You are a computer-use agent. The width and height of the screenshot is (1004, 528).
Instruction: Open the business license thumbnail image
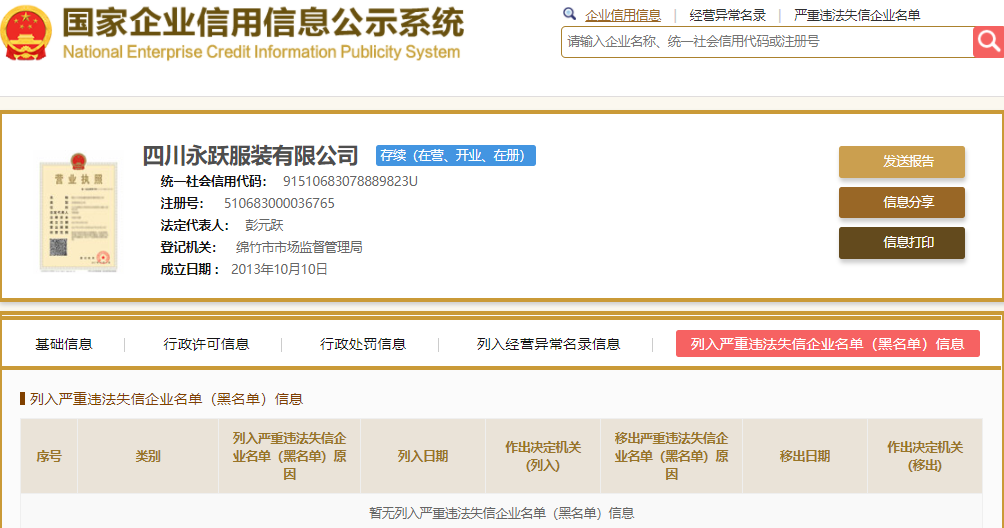pos(78,213)
